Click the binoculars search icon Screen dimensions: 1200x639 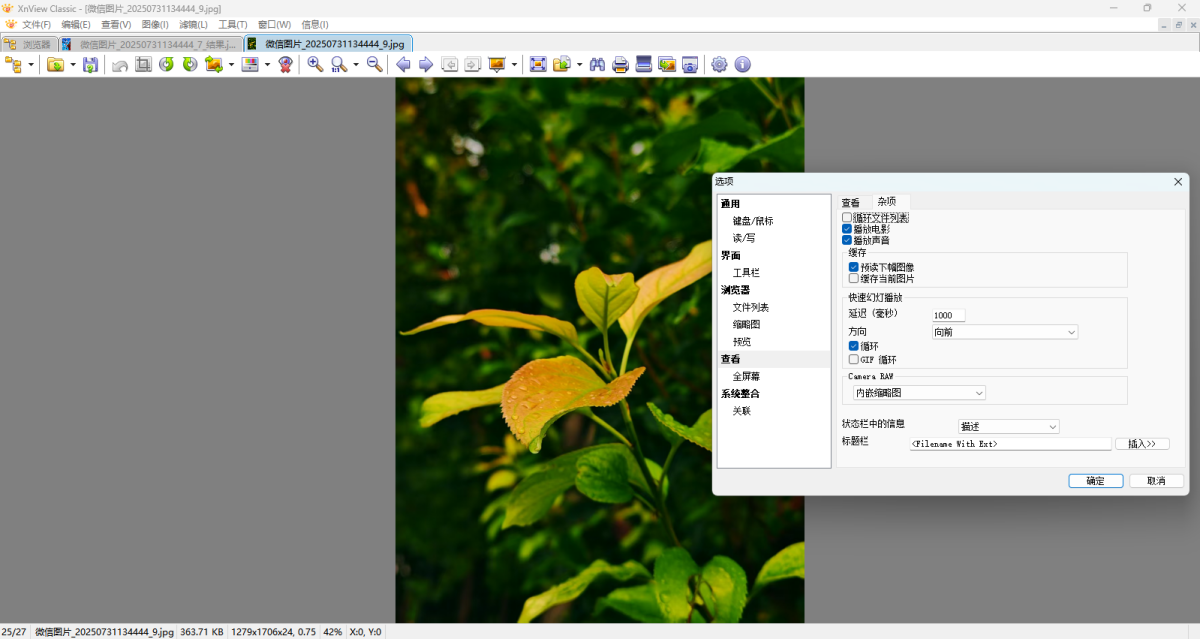tap(597, 65)
